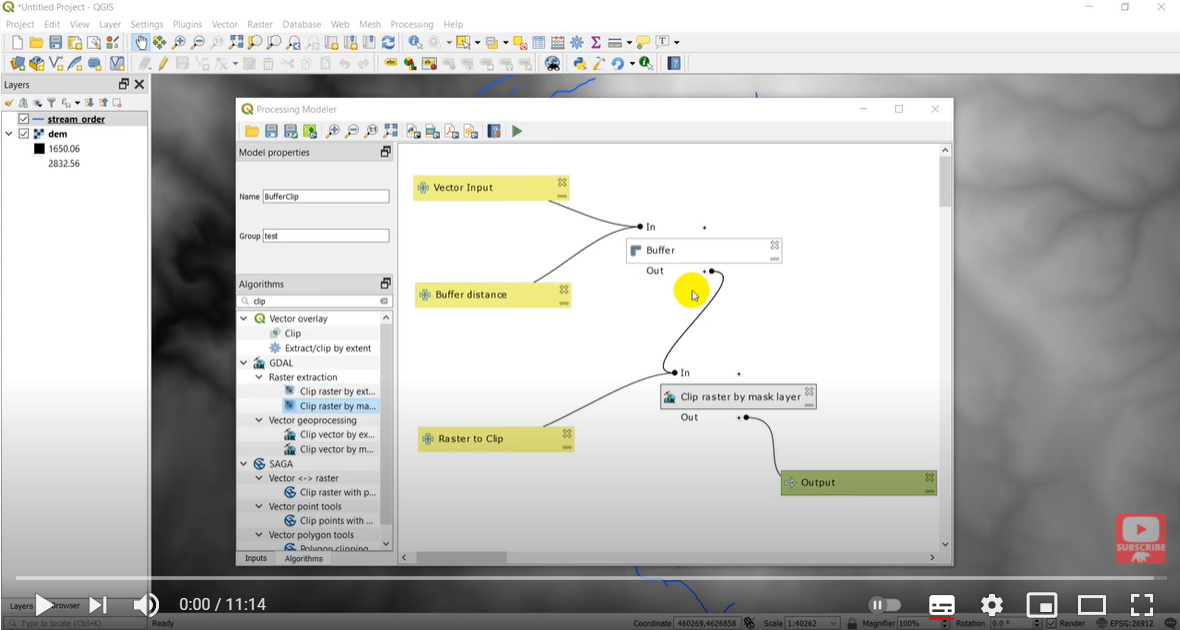Open the Export as Python script icon
Screen dimensions: 1180x630
click(414, 131)
